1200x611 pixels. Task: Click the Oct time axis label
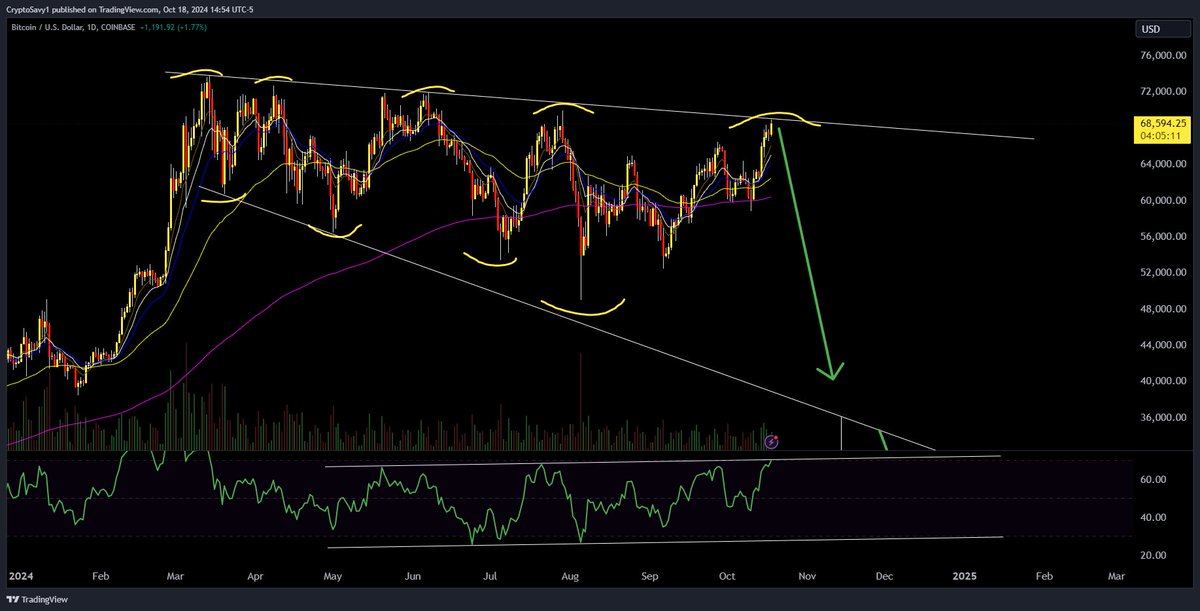727,577
